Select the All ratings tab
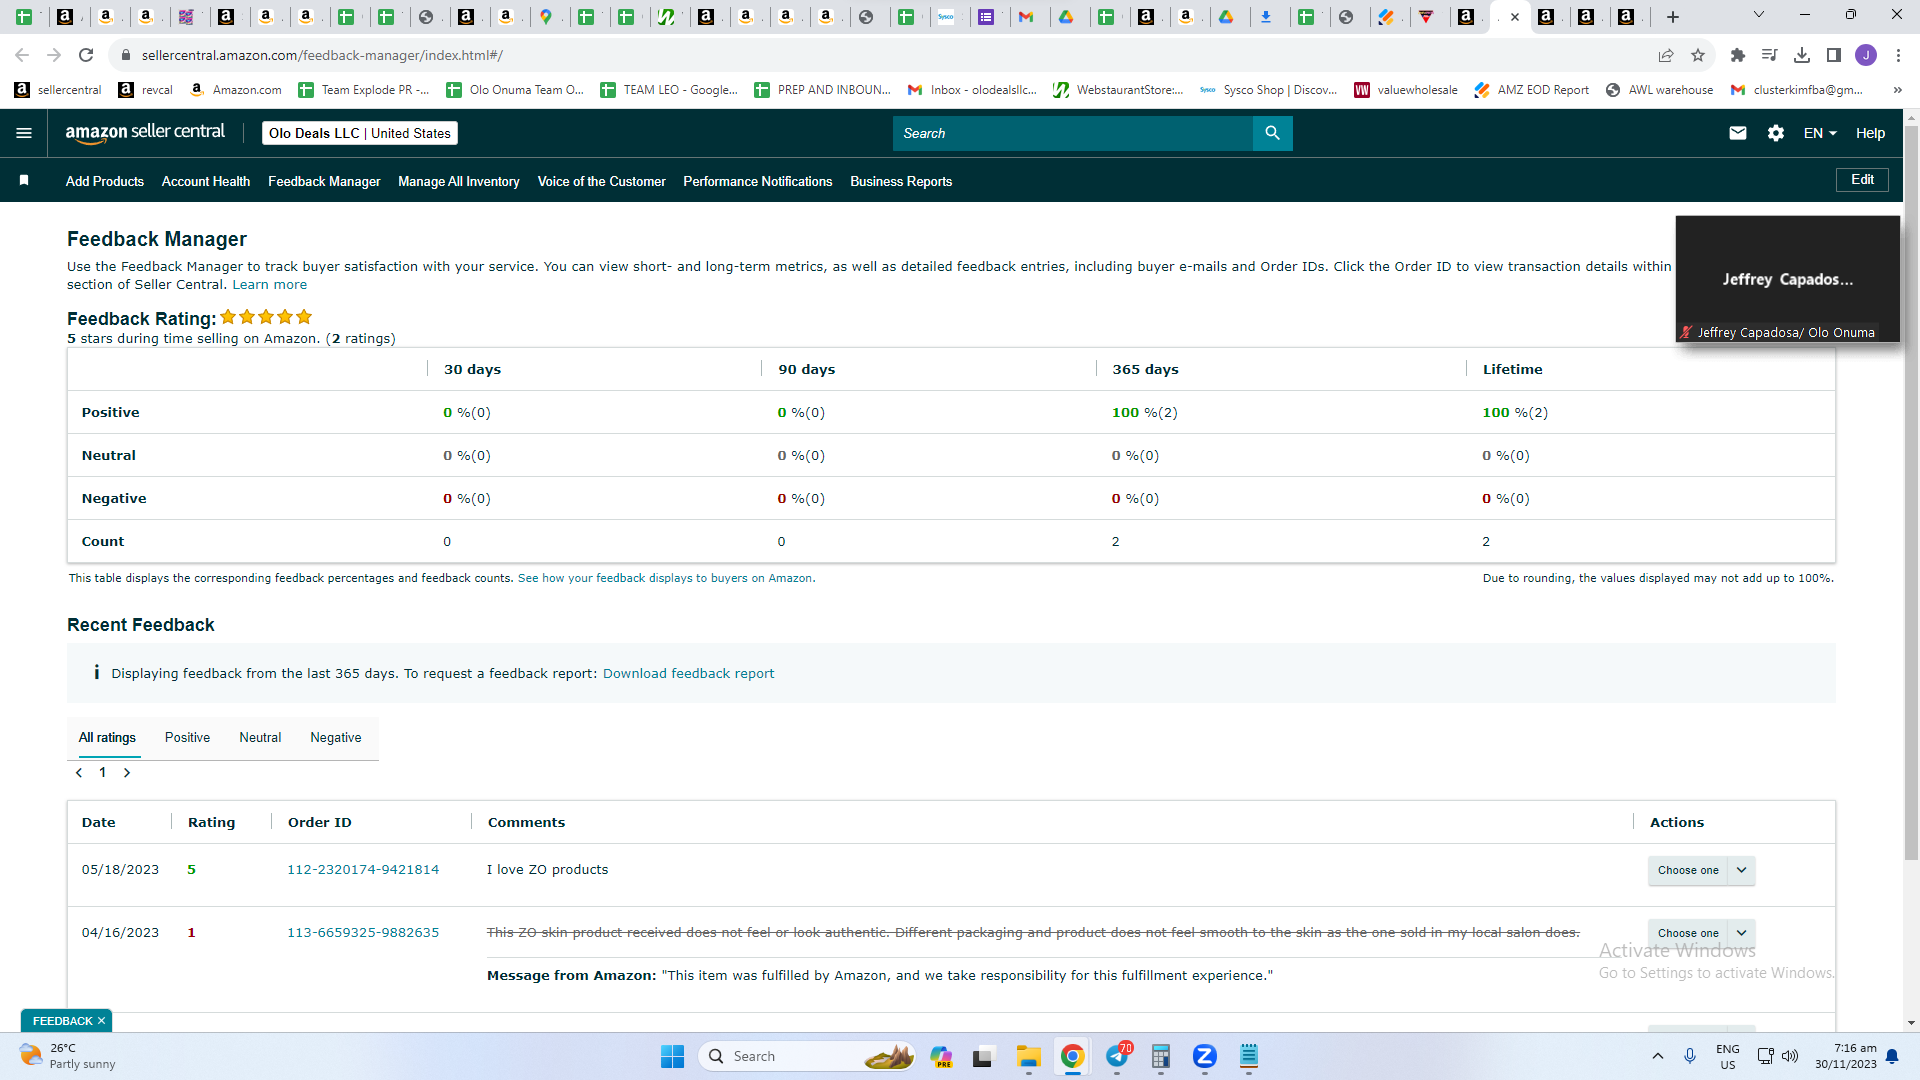Image resolution: width=1920 pixels, height=1080 pixels. [107, 738]
